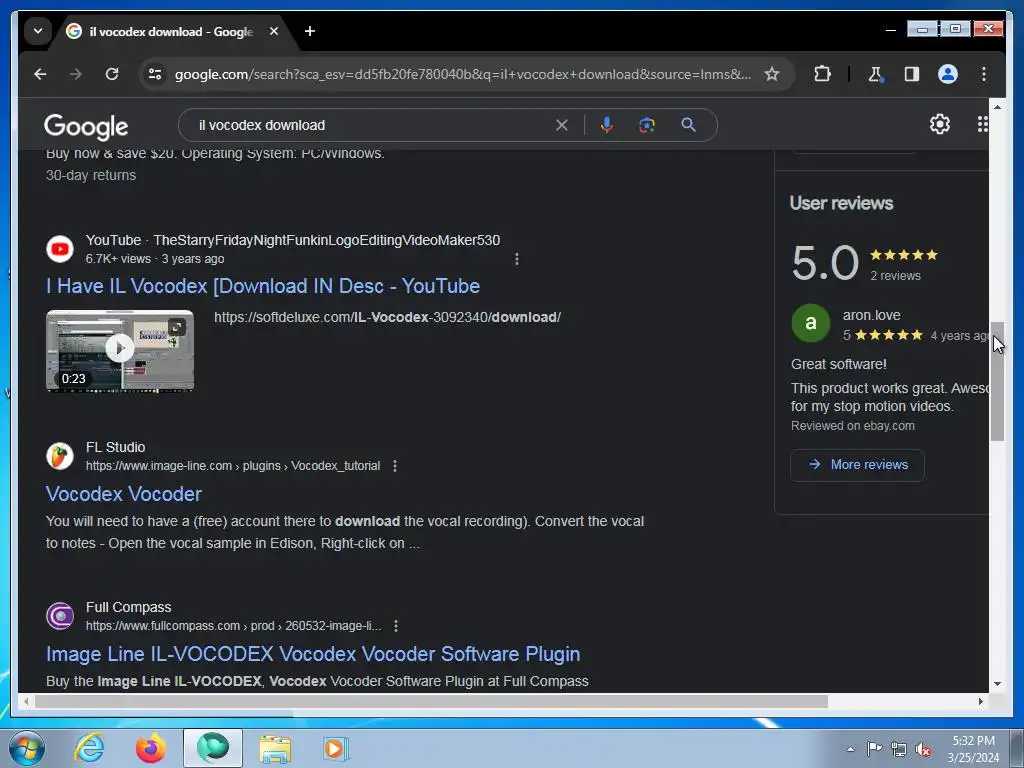The image size is (1024, 768).
Task: View site information icon in address bar
Action: click(x=155, y=74)
